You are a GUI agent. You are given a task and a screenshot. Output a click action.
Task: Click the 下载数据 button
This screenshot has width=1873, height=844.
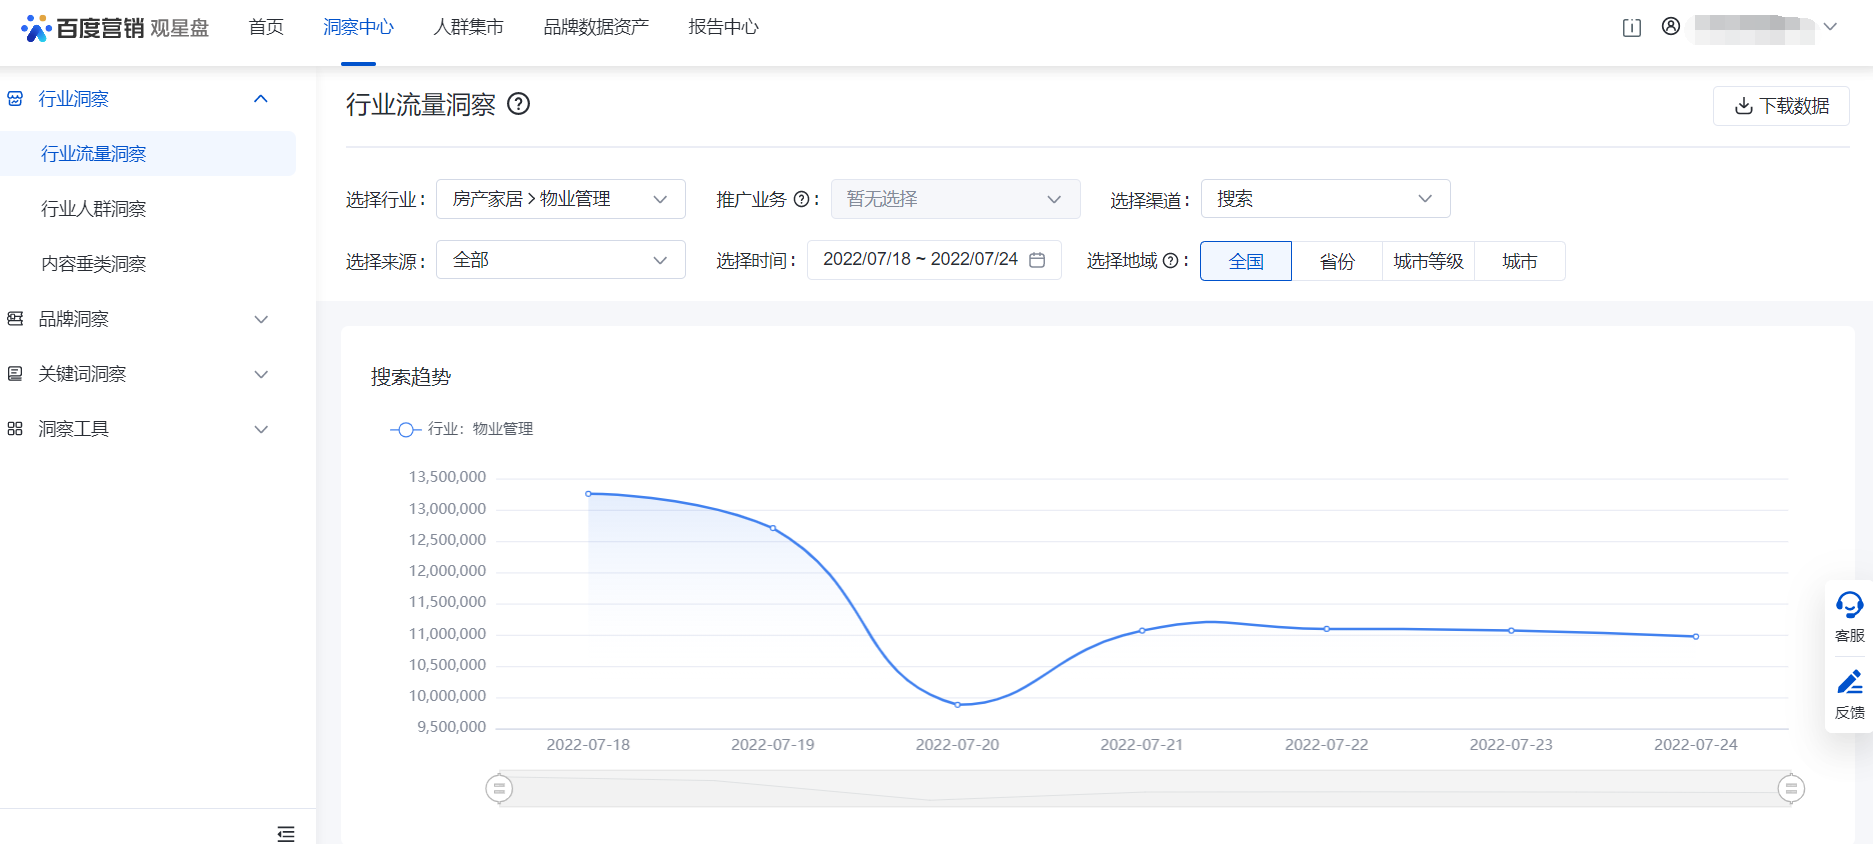coord(1781,106)
